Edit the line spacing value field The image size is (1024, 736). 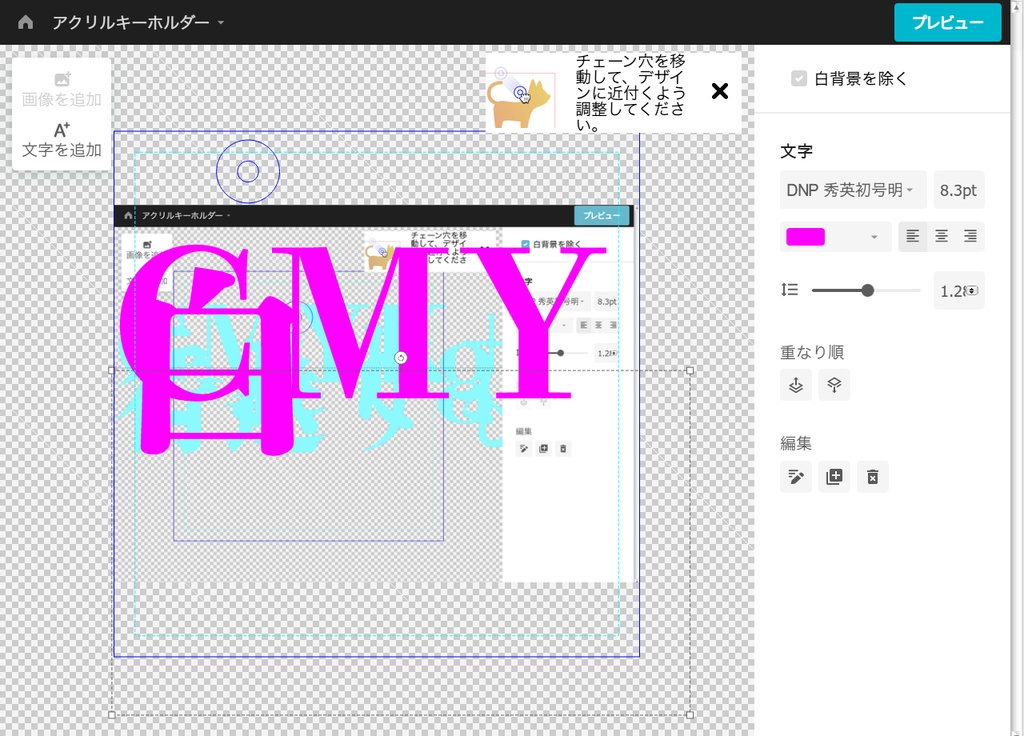(x=958, y=291)
